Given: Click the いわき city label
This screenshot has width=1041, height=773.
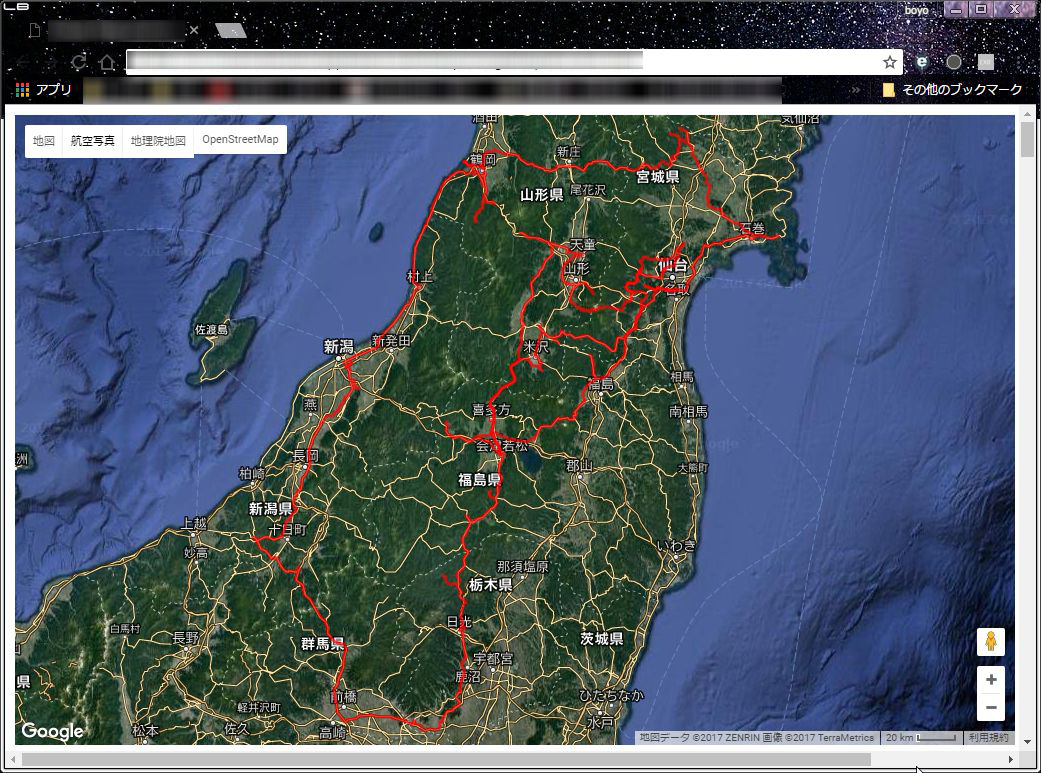Looking at the screenshot, I should tap(677, 545).
